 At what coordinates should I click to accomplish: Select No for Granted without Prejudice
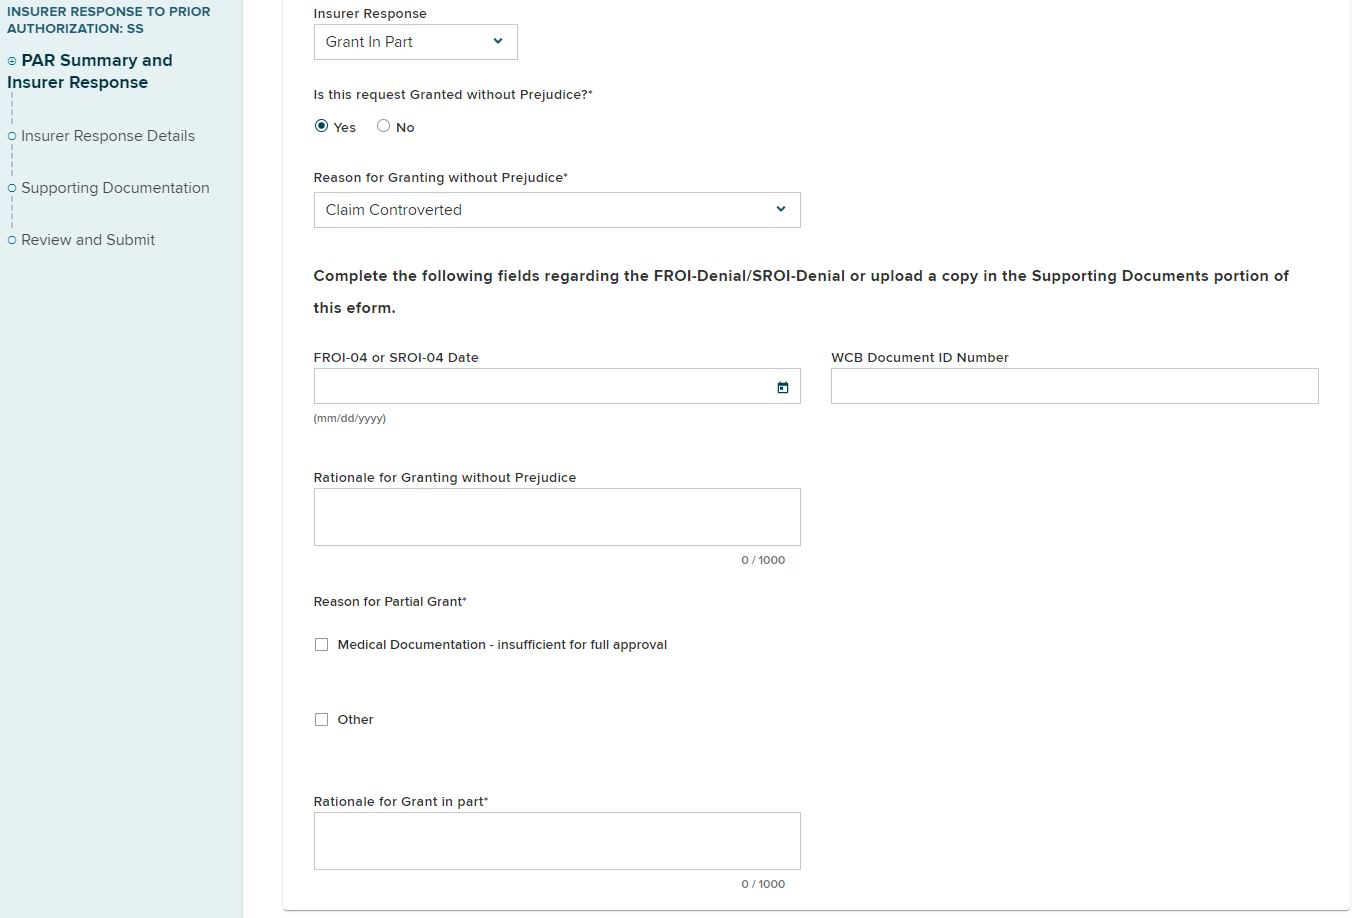point(383,126)
